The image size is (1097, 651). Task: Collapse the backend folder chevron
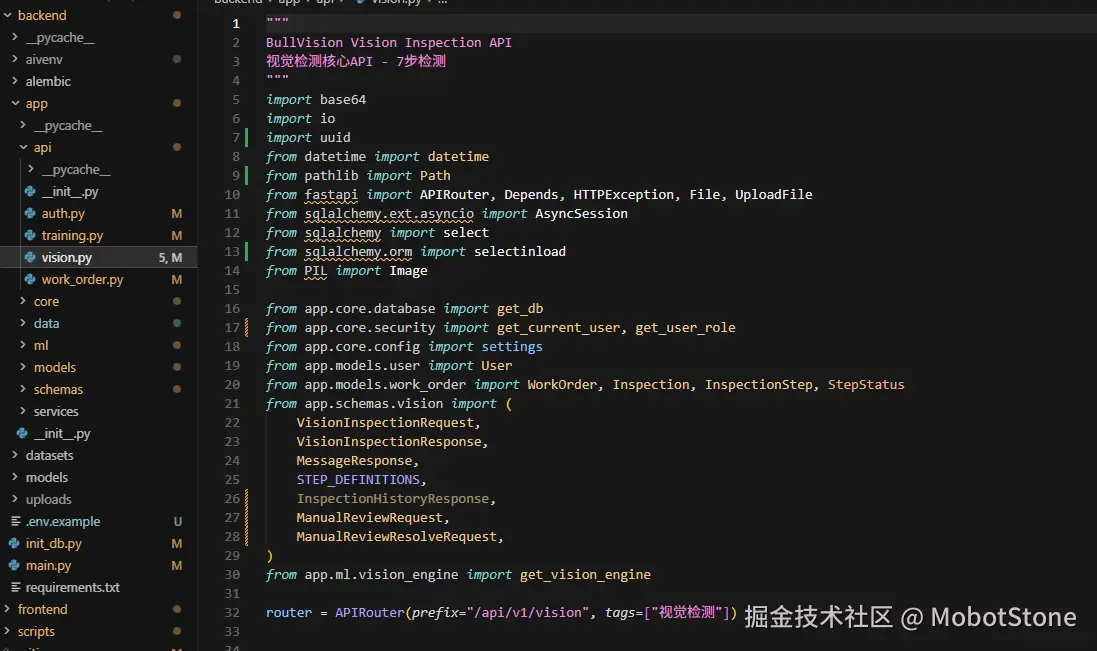click(x=8, y=15)
